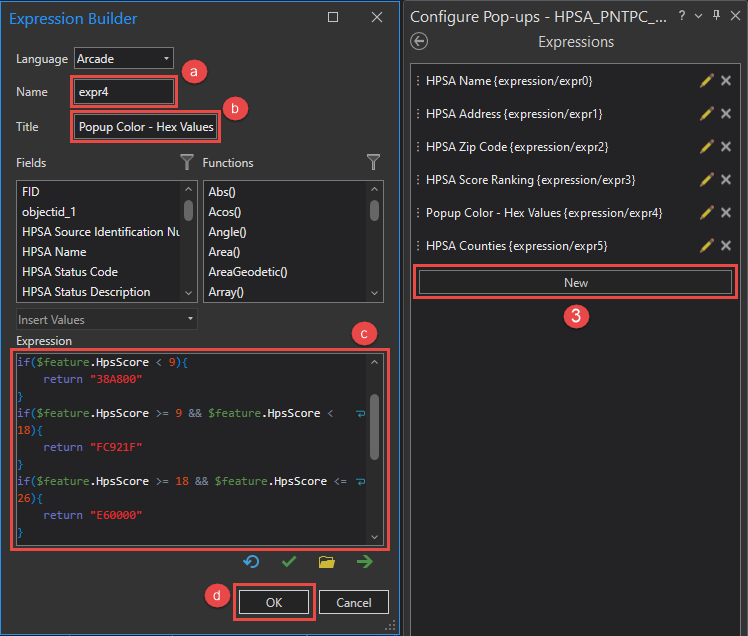Verify the expression with the green checkmark

[x=289, y=562]
